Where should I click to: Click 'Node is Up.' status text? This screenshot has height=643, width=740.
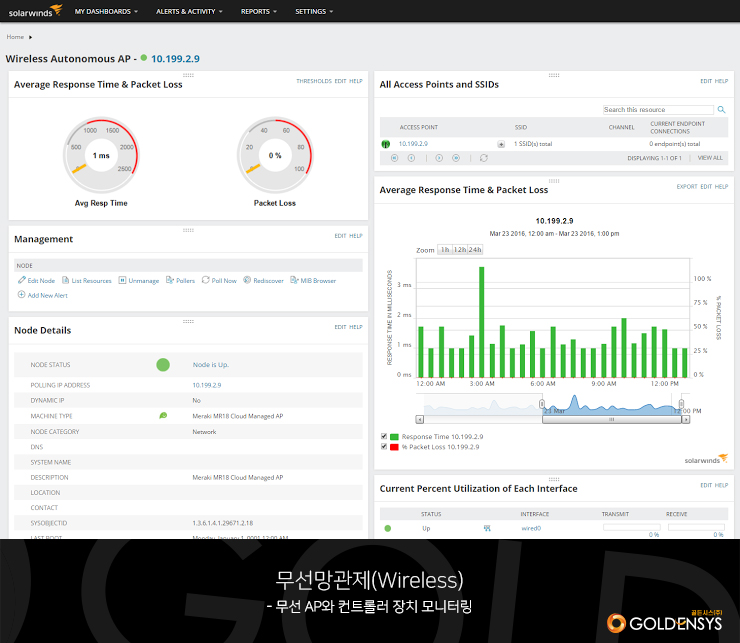point(210,364)
